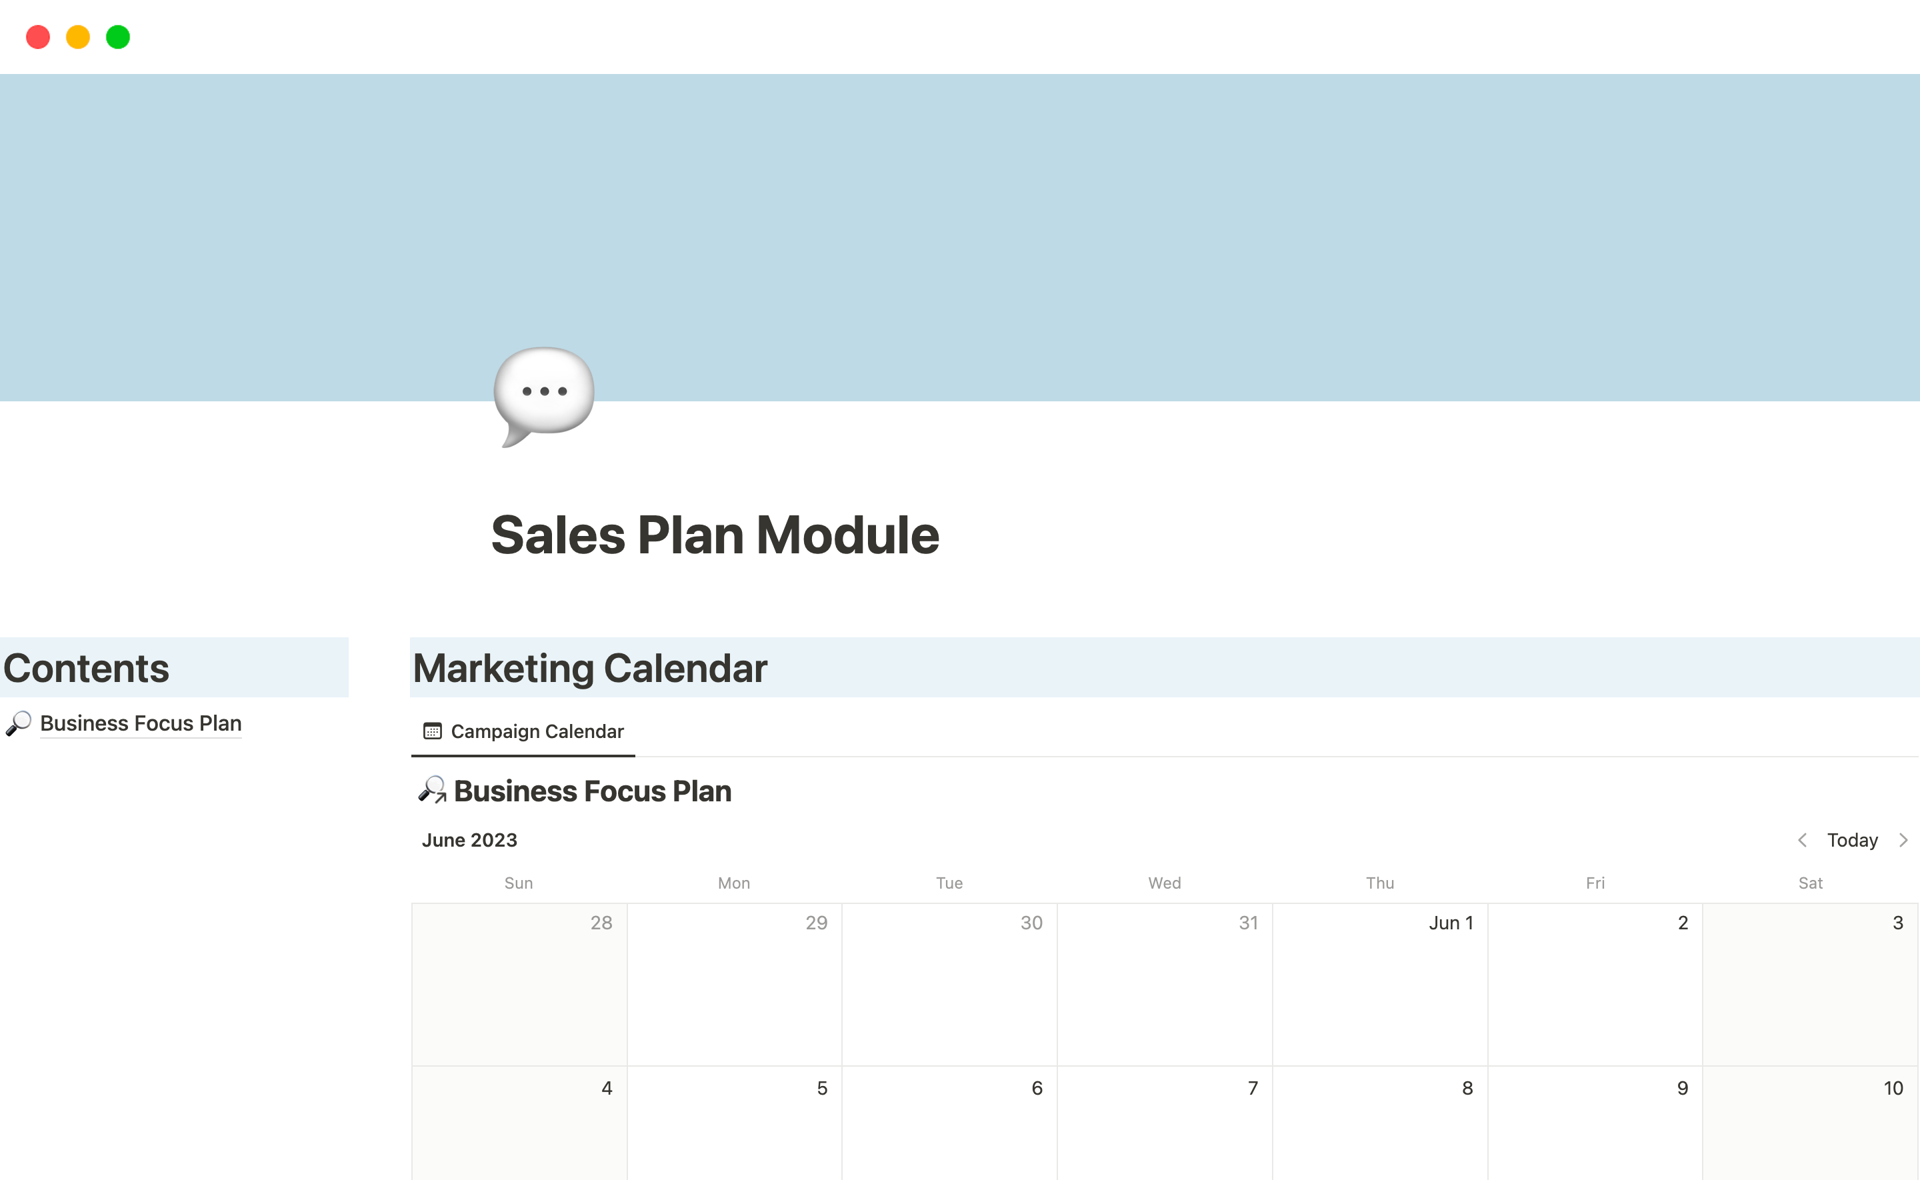
Task: Minimize the window using the yellow button
Action: click(78, 37)
